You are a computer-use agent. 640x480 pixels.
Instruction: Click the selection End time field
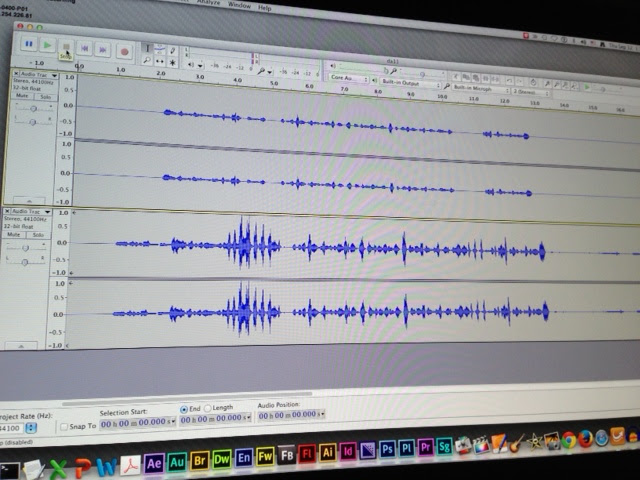[x=215, y=419]
